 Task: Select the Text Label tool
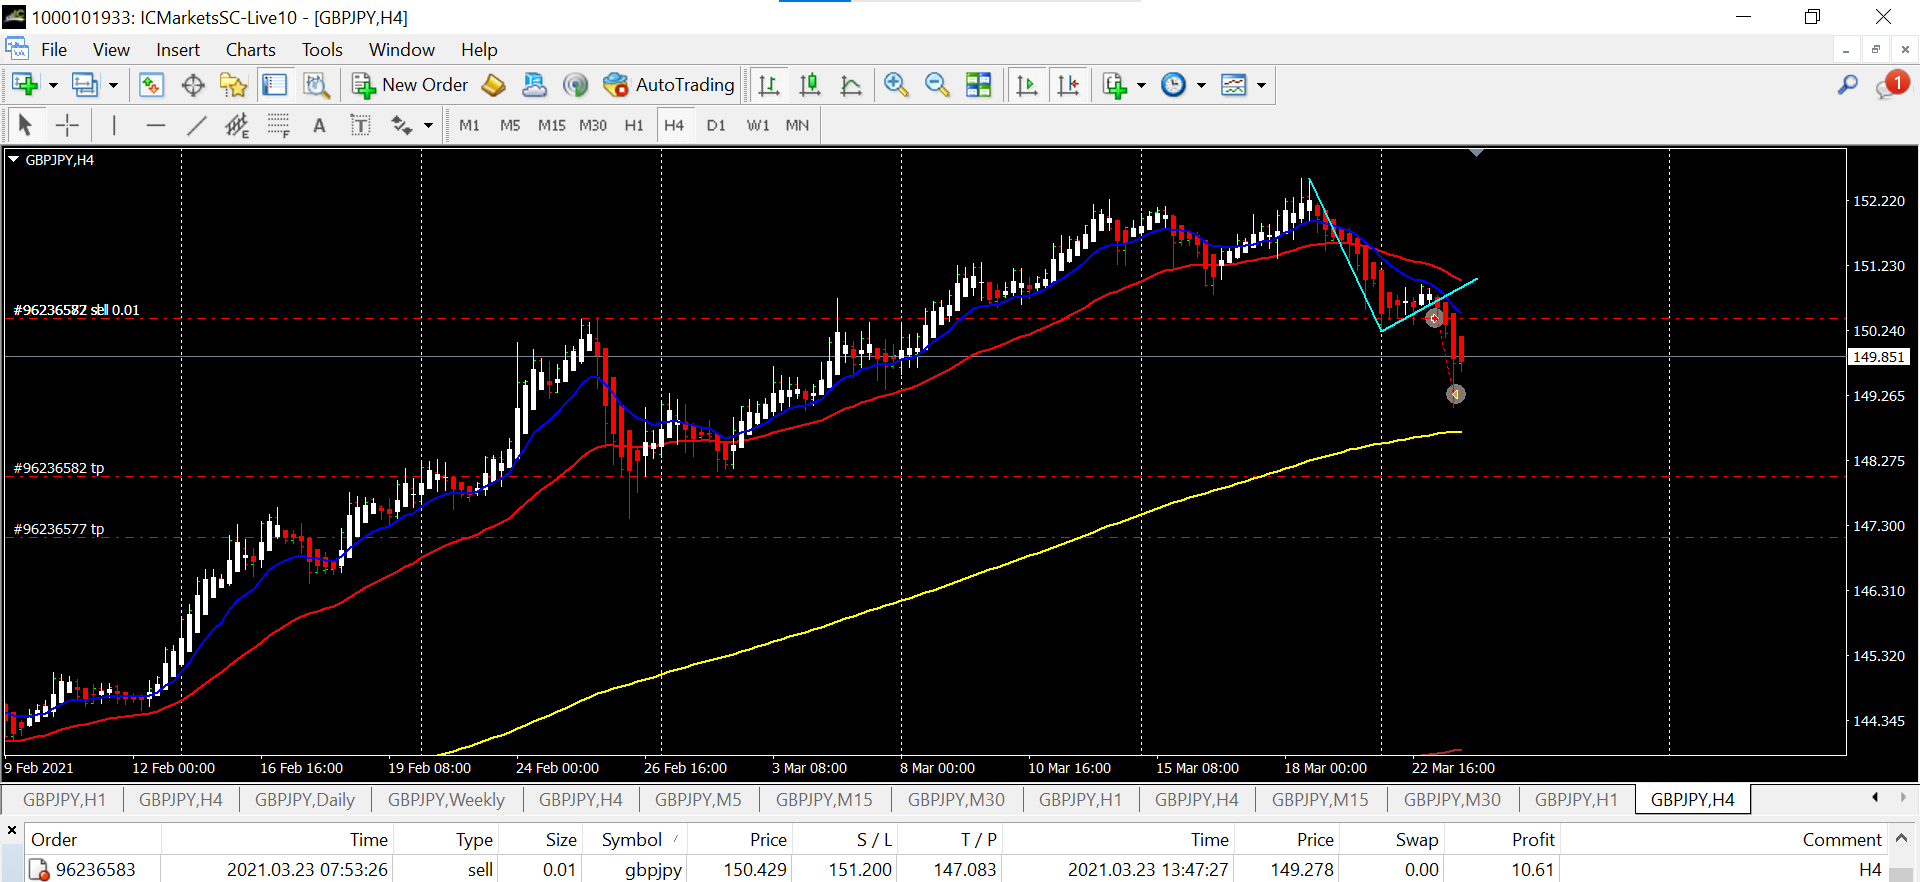(360, 125)
